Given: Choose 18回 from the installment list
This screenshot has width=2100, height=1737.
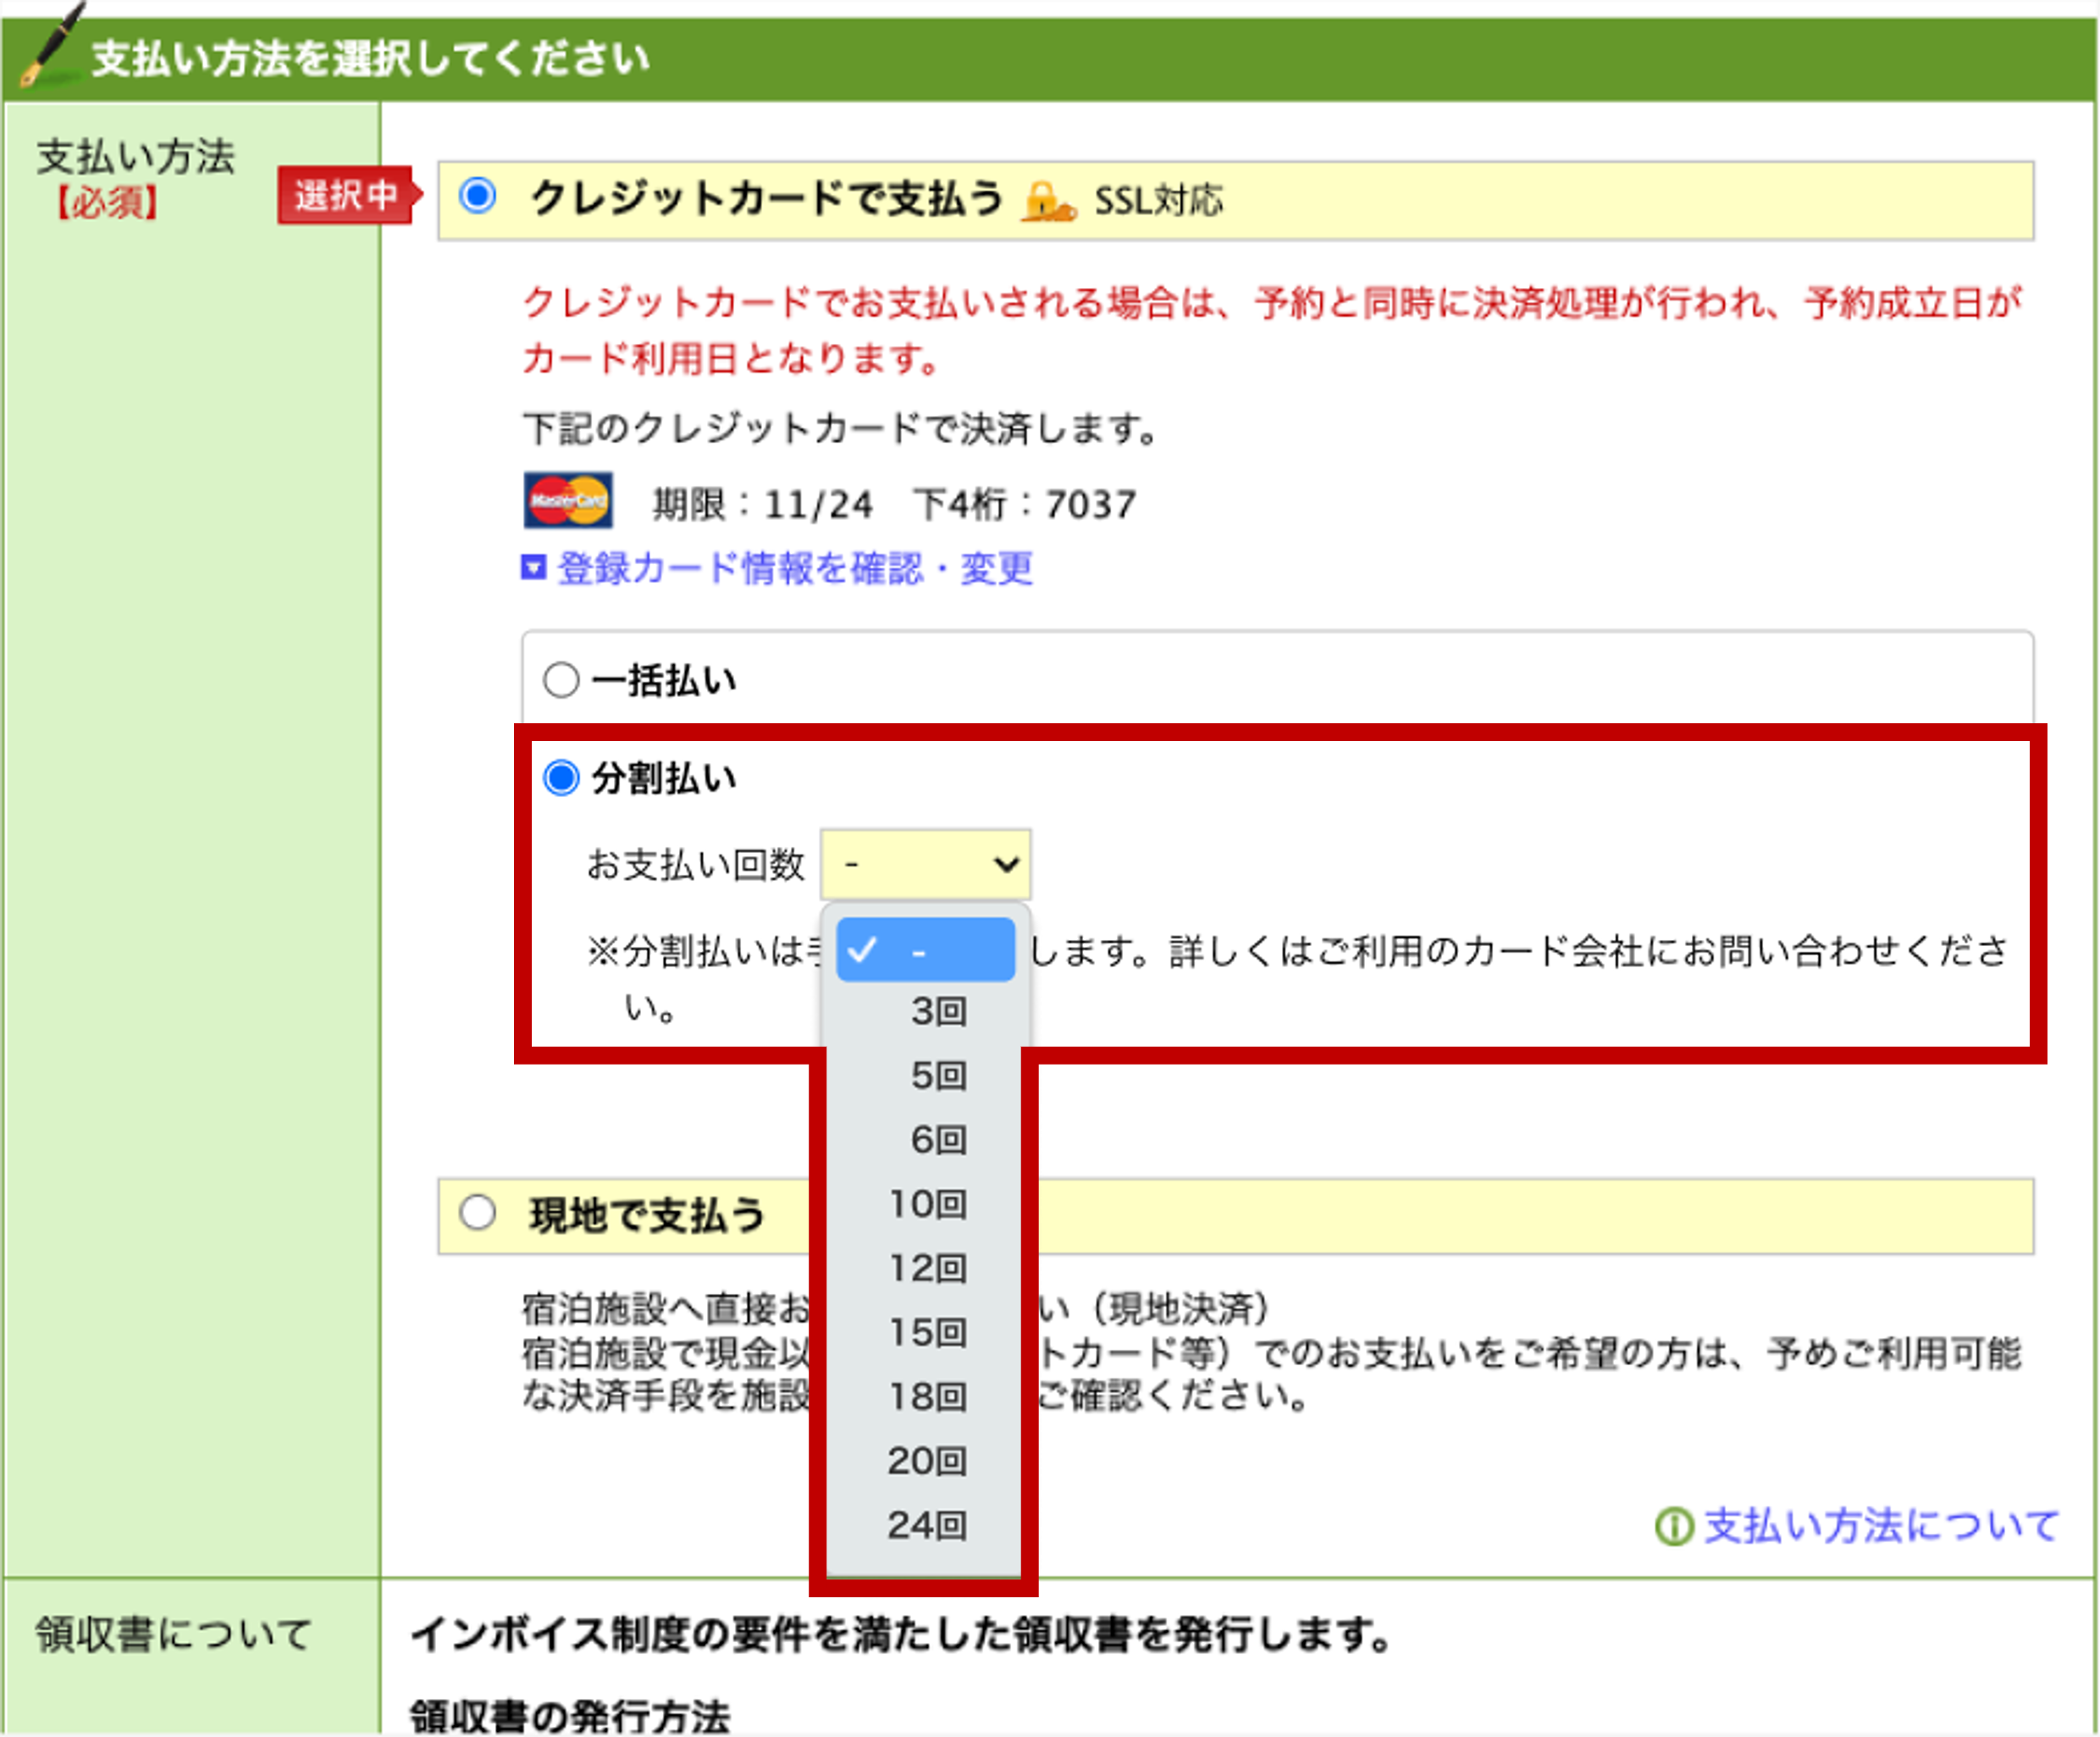Looking at the screenshot, I should point(928,1397).
